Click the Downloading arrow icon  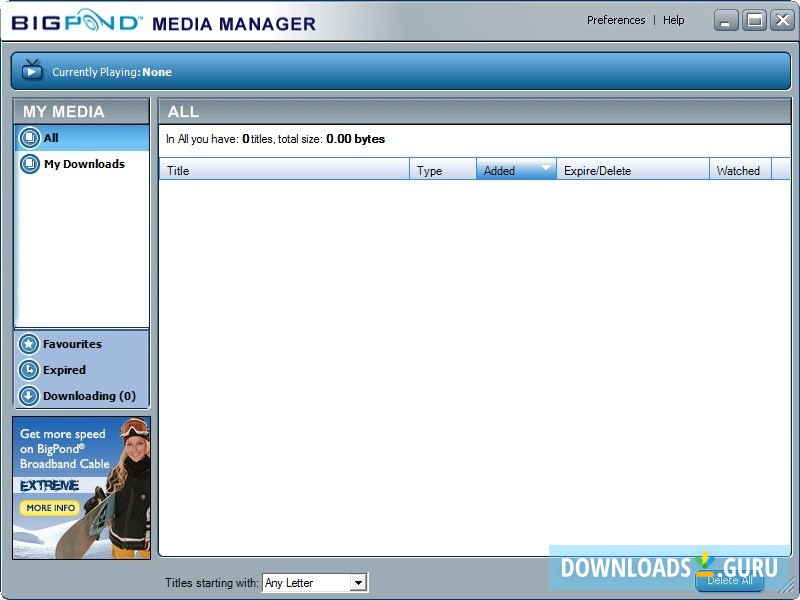pyautogui.click(x=29, y=396)
